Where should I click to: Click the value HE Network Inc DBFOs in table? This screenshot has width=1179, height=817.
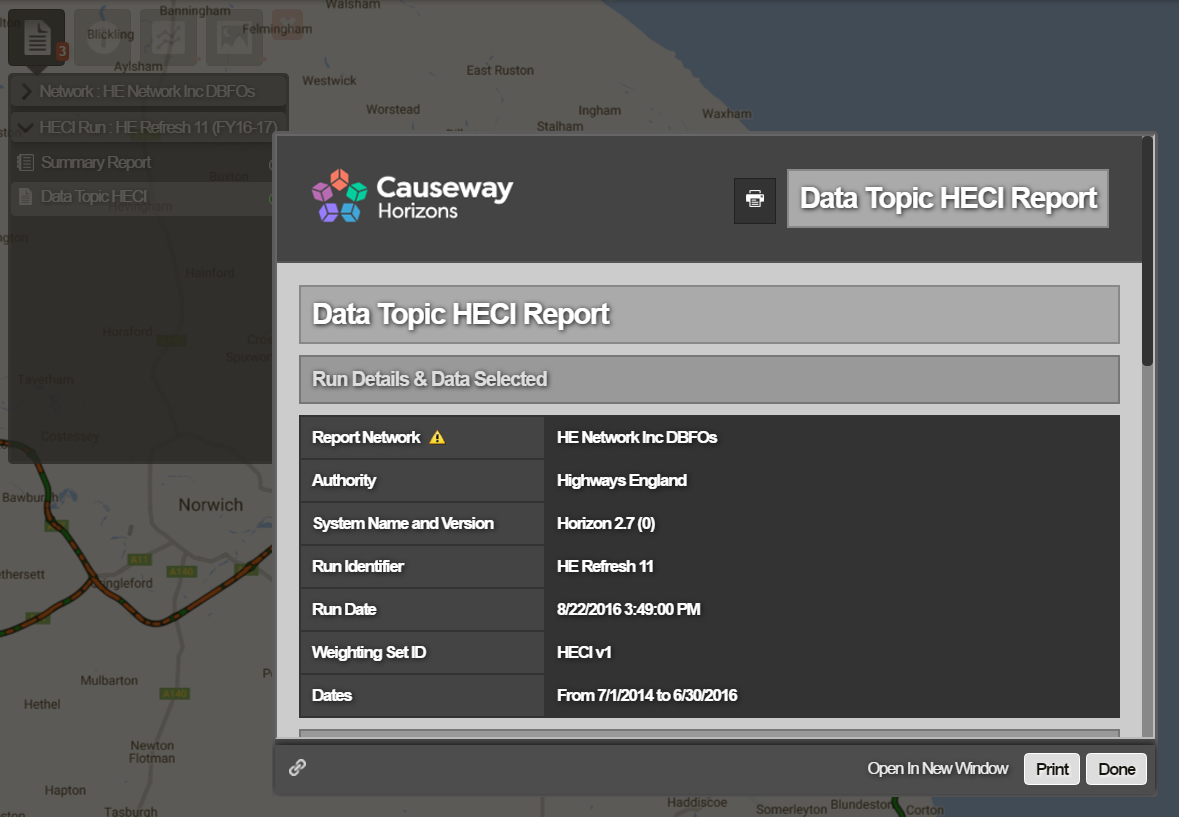coord(637,437)
